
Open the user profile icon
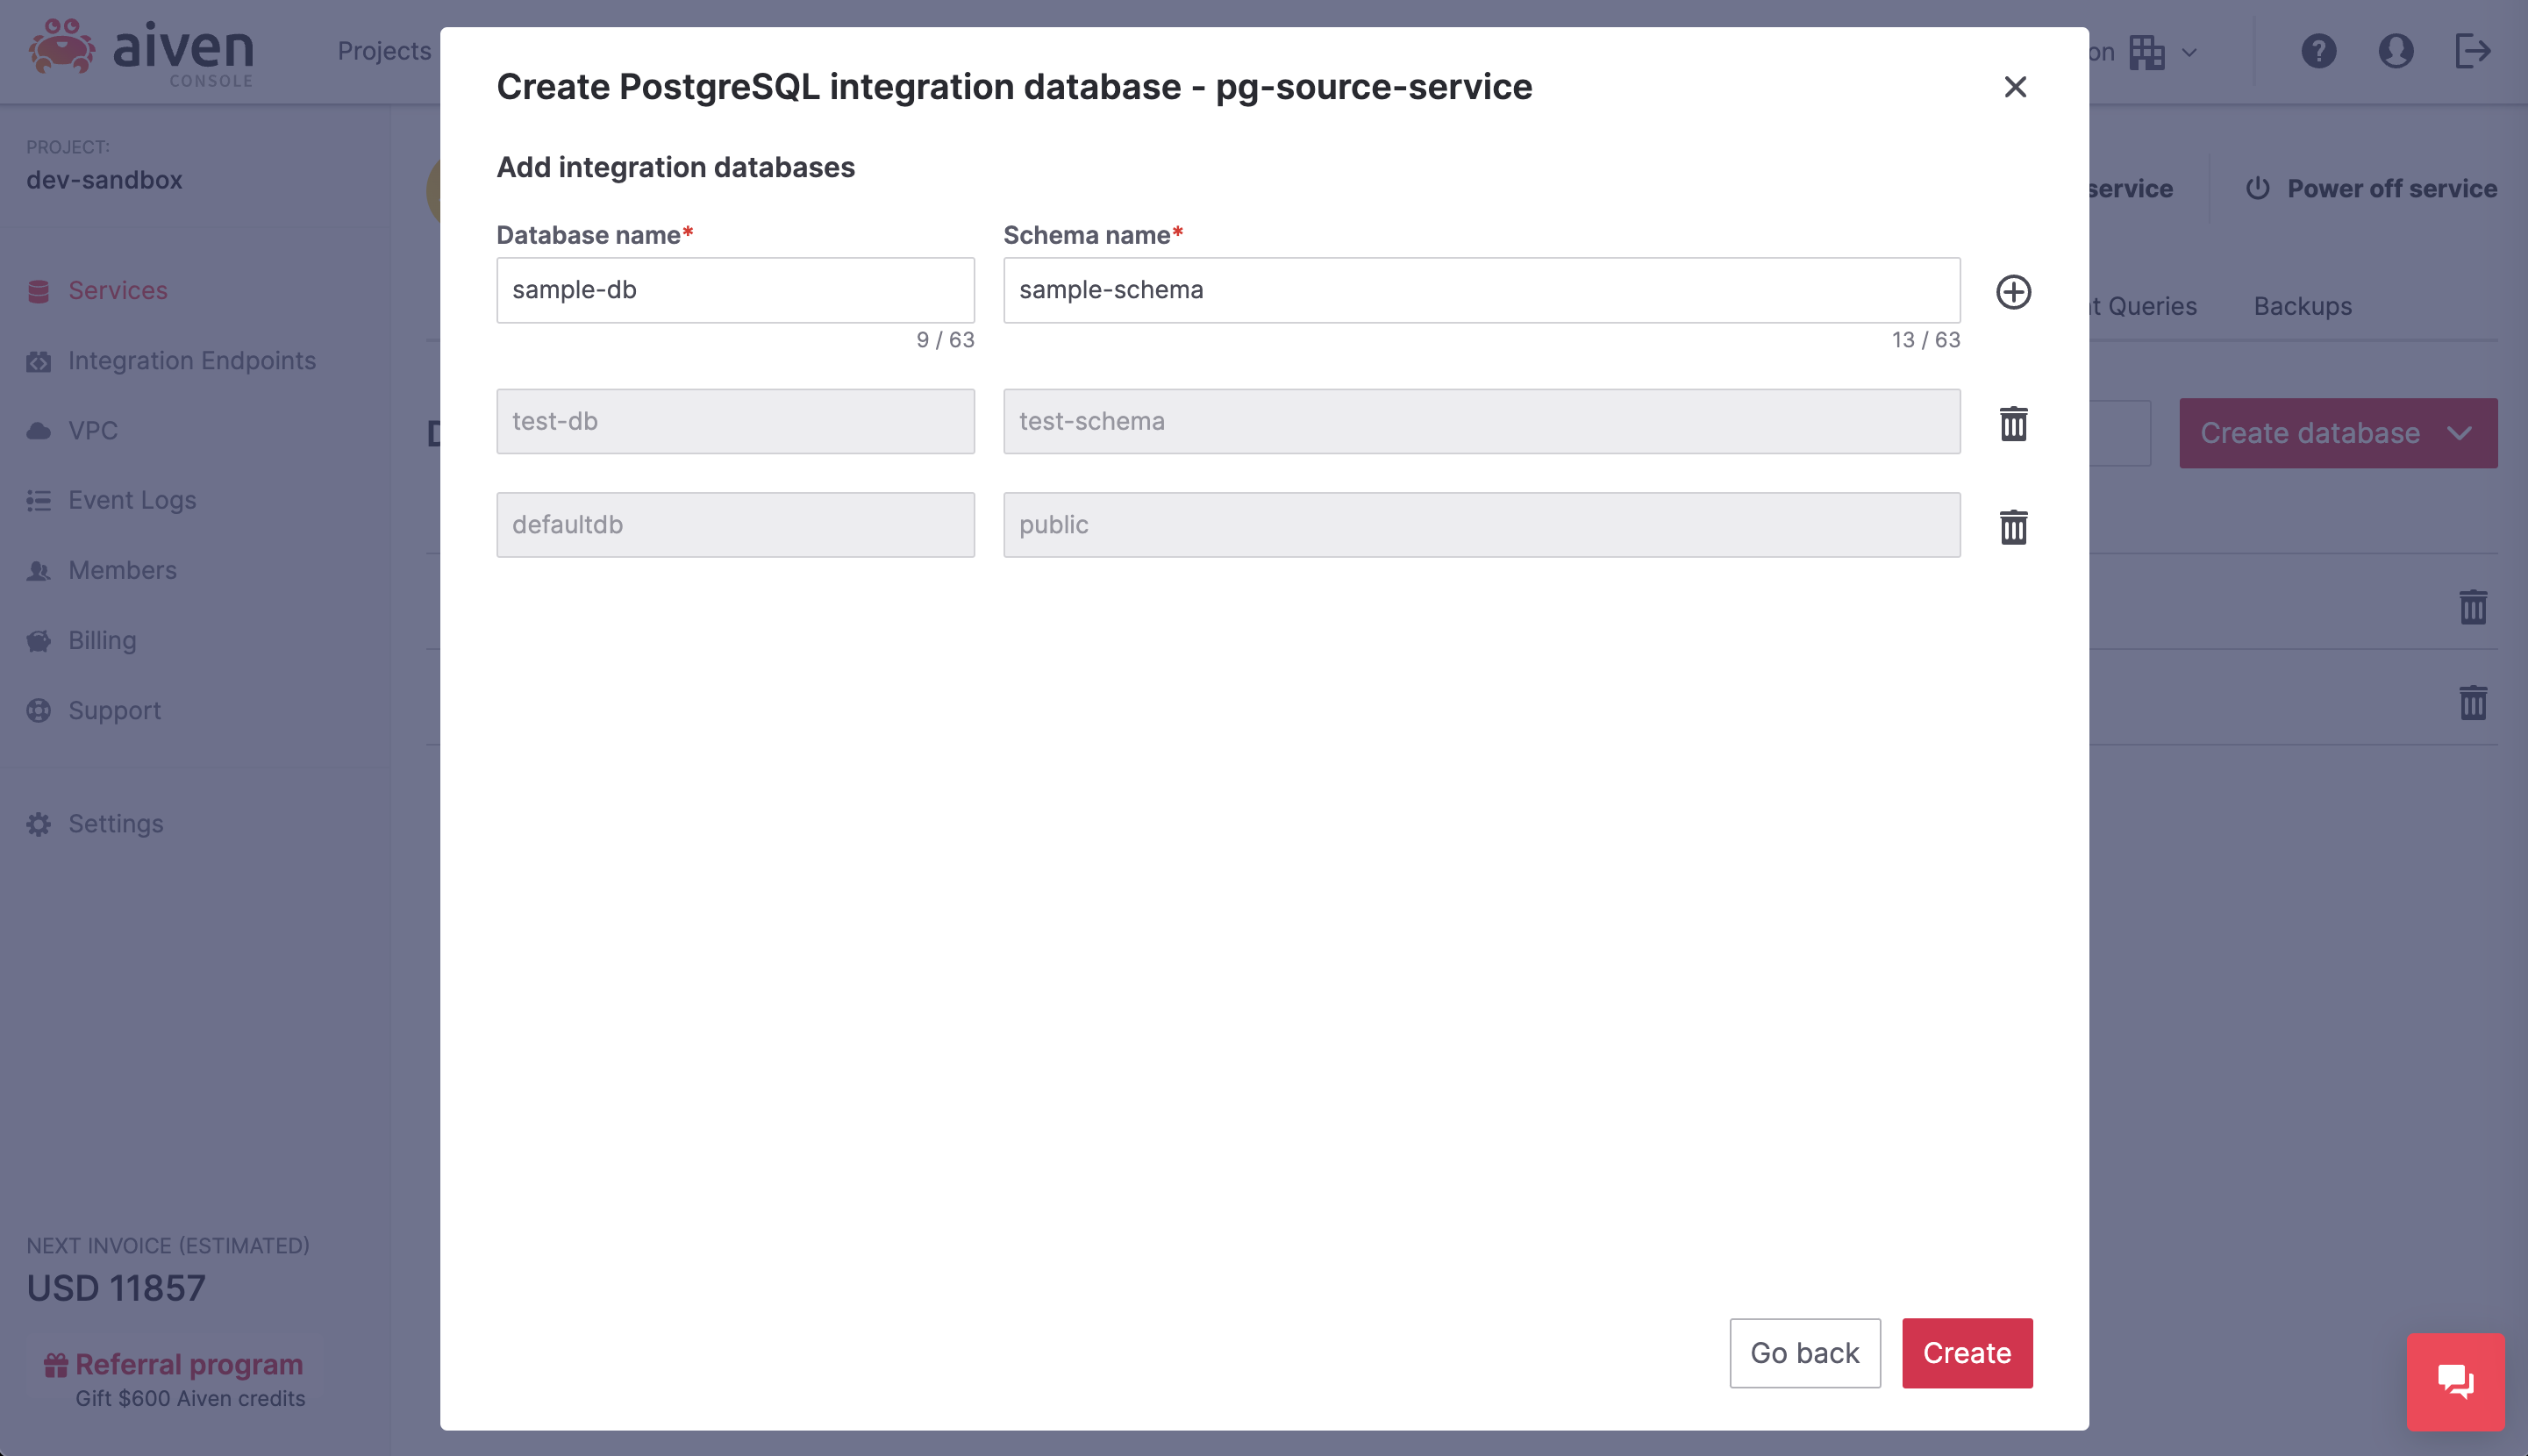coord(2395,51)
